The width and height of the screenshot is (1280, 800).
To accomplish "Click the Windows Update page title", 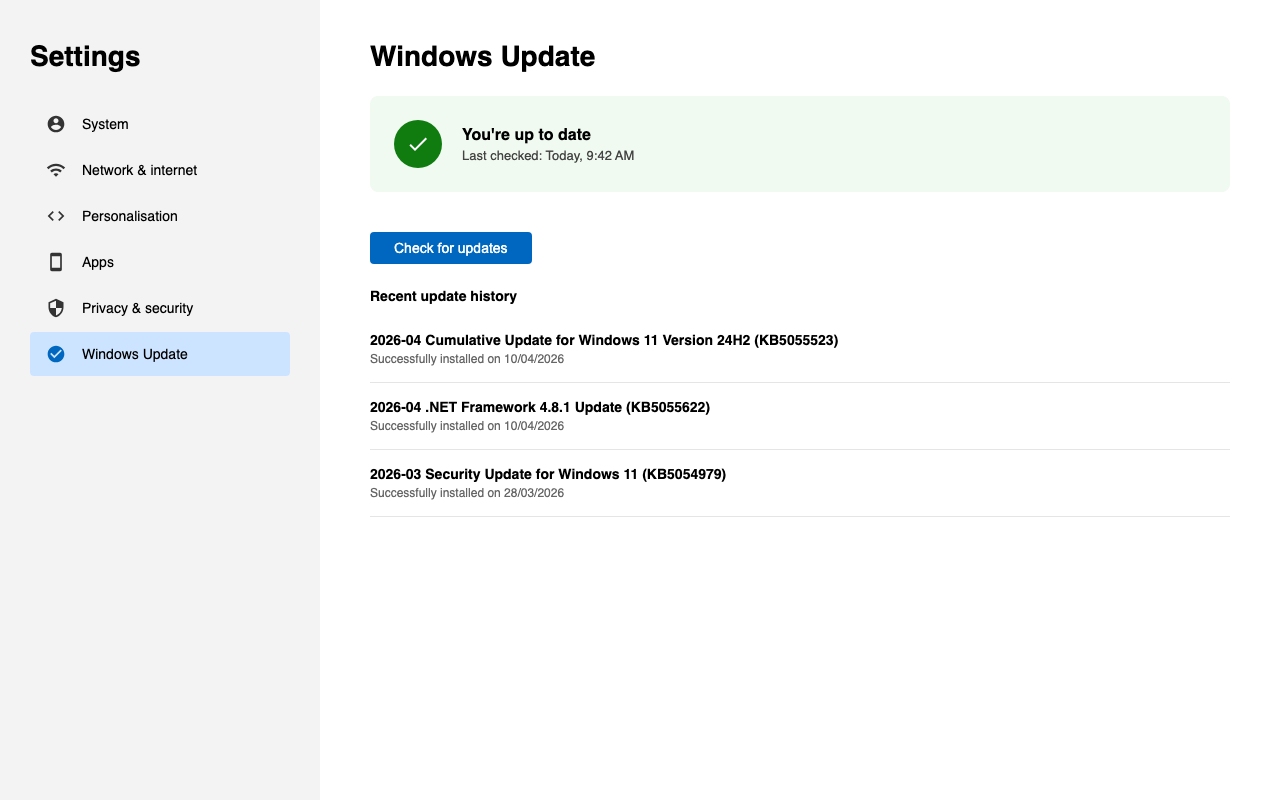I will pyautogui.click(x=483, y=56).
